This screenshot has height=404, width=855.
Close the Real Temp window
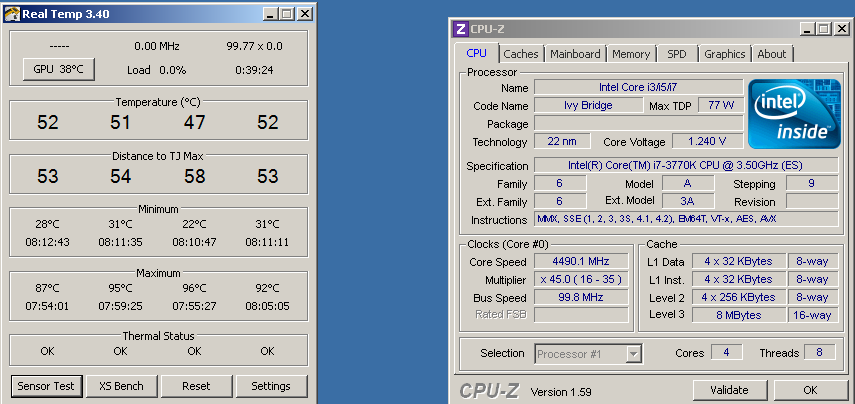pyautogui.click(x=303, y=14)
